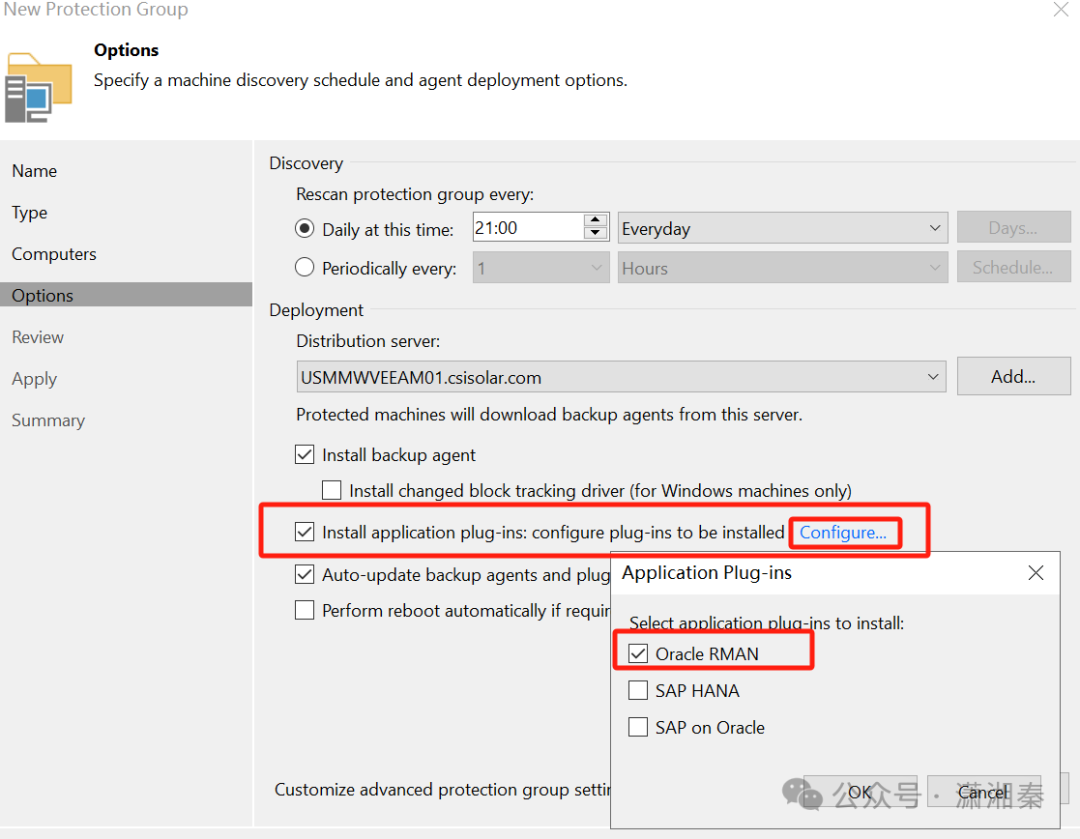Increase the time with up arrow
The width and height of the screenshot is (1080, 839).
tap(595, 220)
